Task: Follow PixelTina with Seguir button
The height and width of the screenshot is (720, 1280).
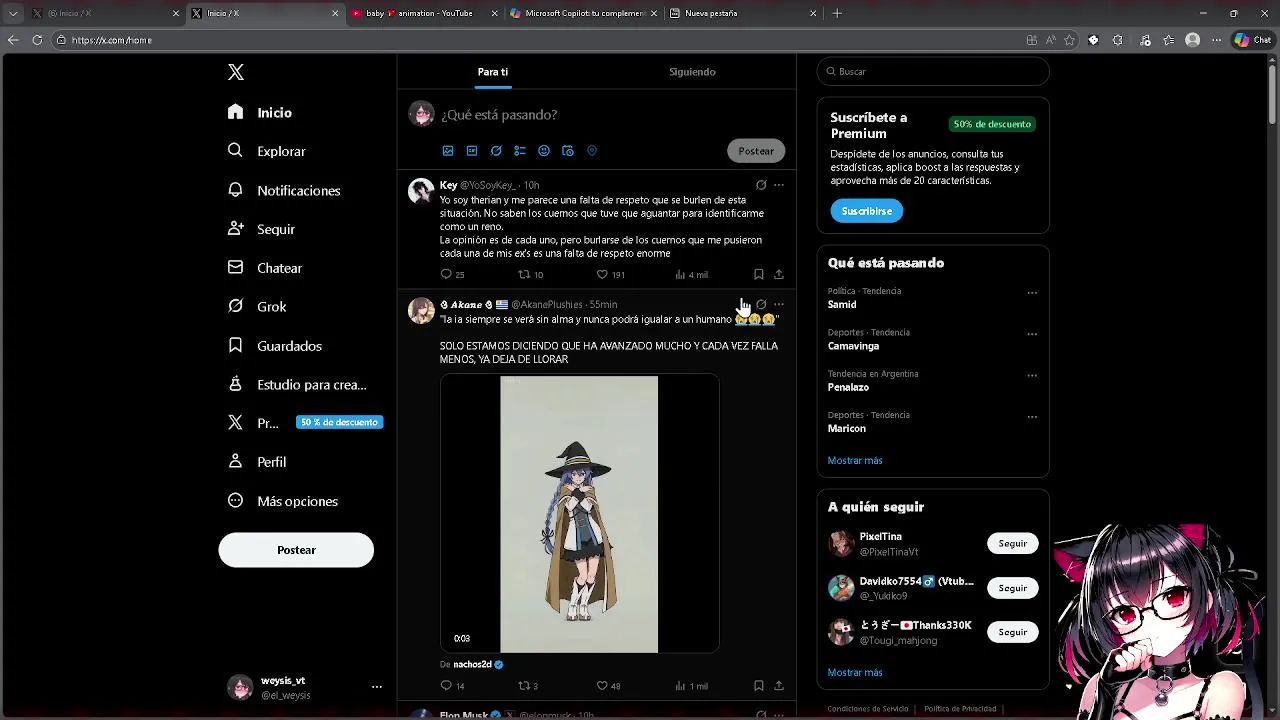Action: (x=1012, y=543)
